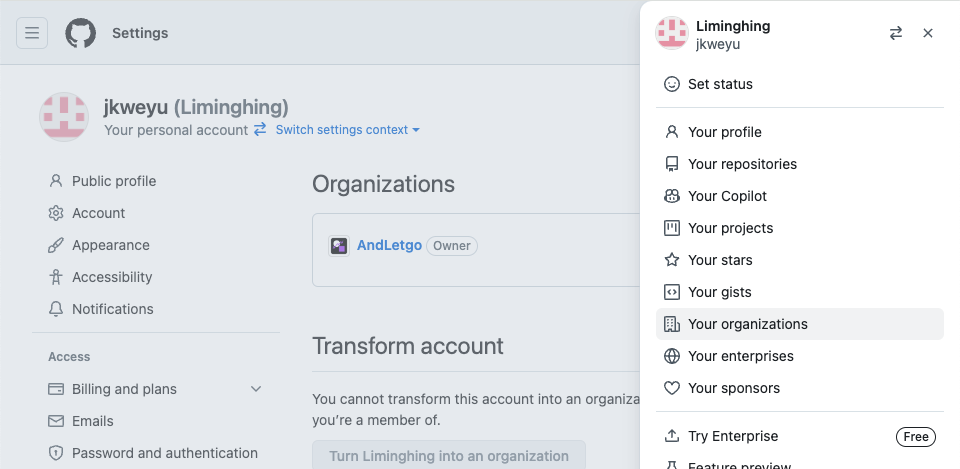Click the Owner role badge
This screenshot has width=960, height=469.
tap(452, 246)
